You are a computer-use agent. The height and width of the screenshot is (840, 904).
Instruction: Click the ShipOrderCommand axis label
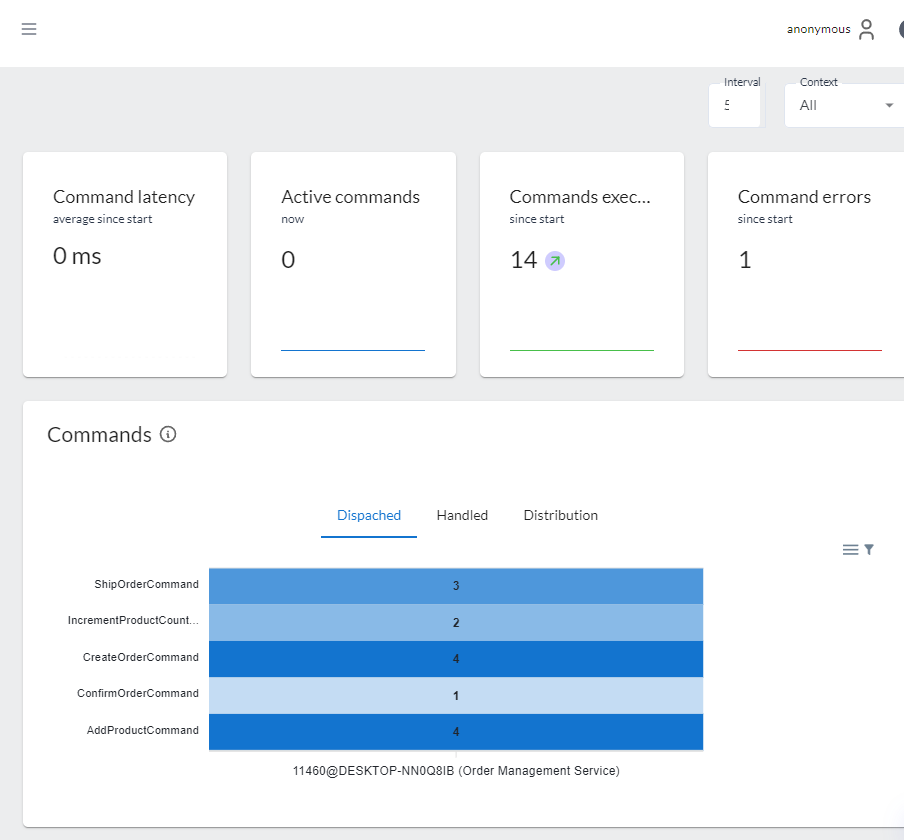[x=146, y=584]
